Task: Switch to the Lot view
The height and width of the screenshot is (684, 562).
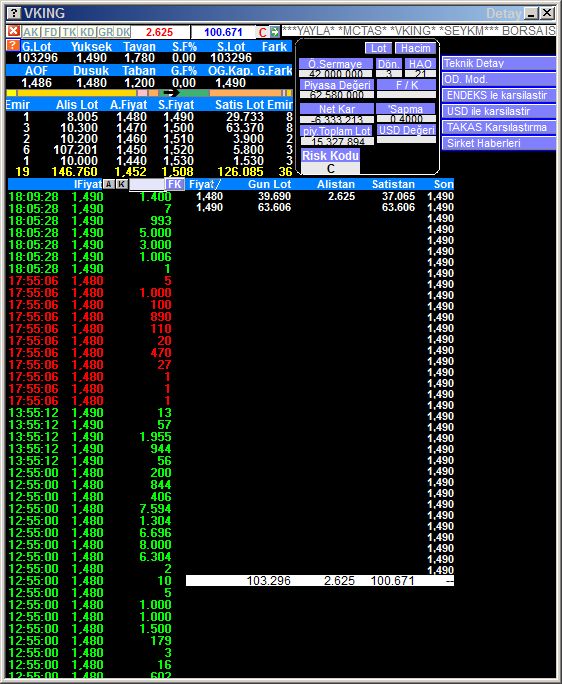Action: (378, 48)
